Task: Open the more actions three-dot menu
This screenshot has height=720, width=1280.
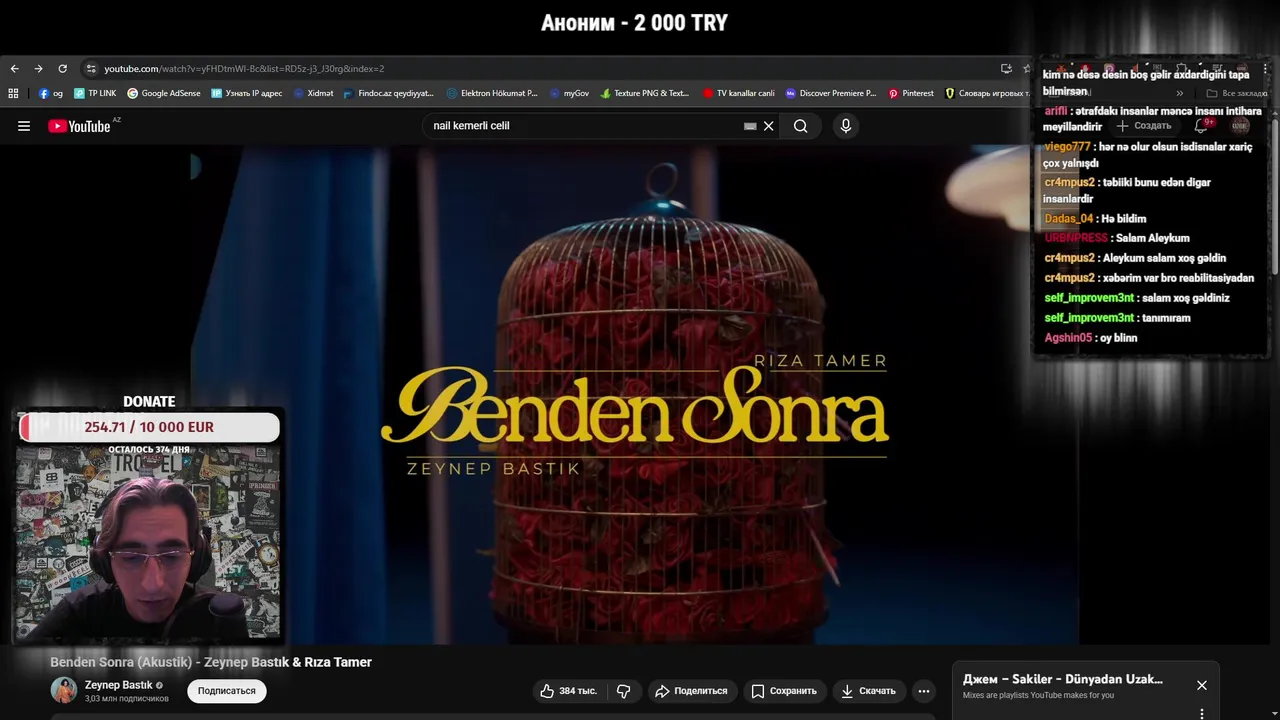Action: 924,691
